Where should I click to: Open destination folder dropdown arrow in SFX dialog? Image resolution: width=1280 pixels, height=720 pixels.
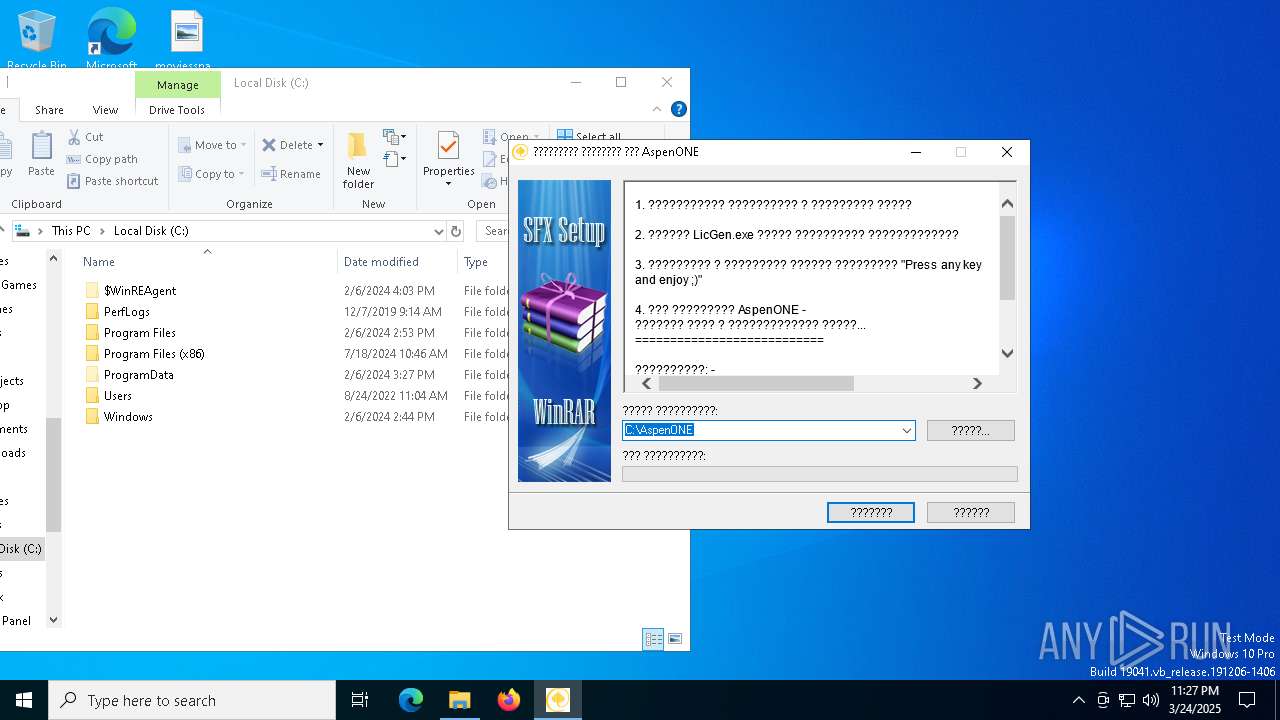pyautogui.click(x=906, y=430)
